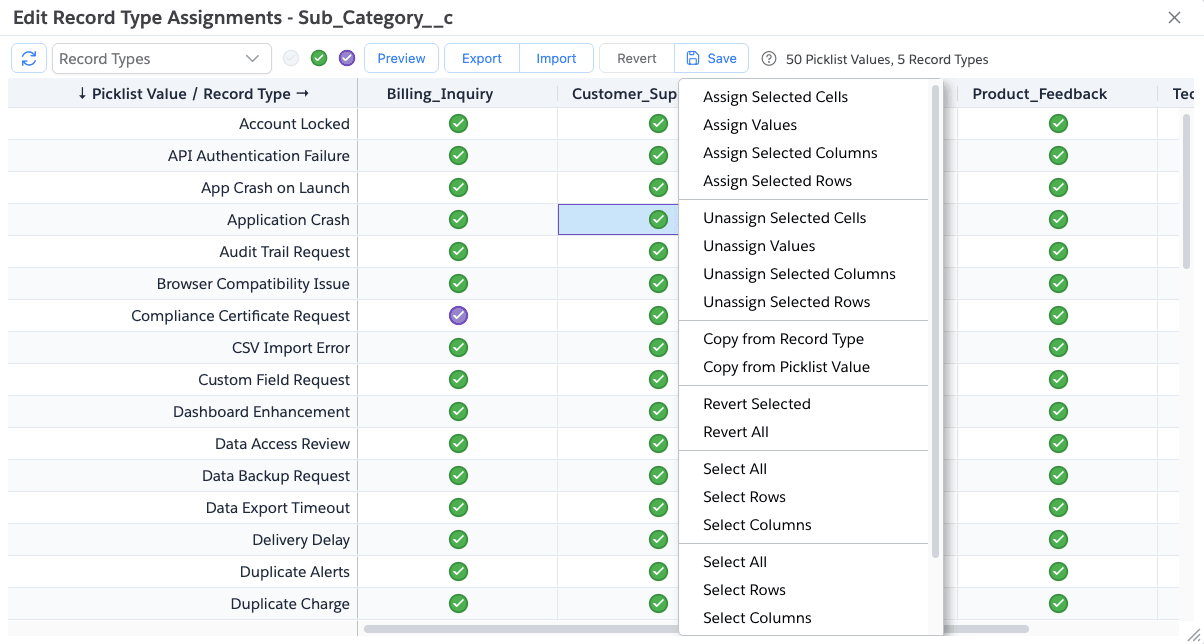The image size is (1204, 644).
Task: Click the context menu's vertical scrollbar
Action: tap(936, 320)
